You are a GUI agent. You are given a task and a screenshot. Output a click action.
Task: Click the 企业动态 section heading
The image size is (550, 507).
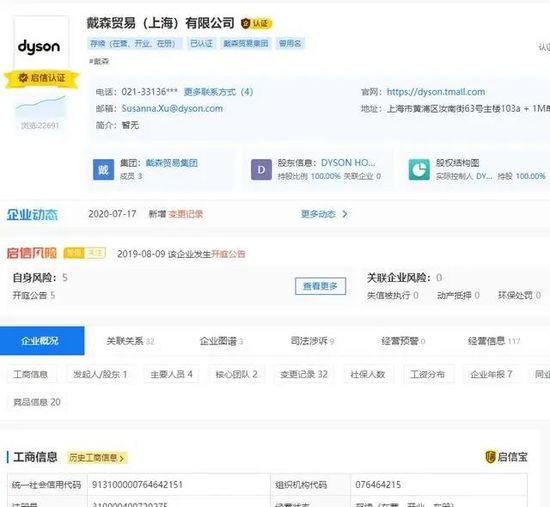click(x=32, y=214)
